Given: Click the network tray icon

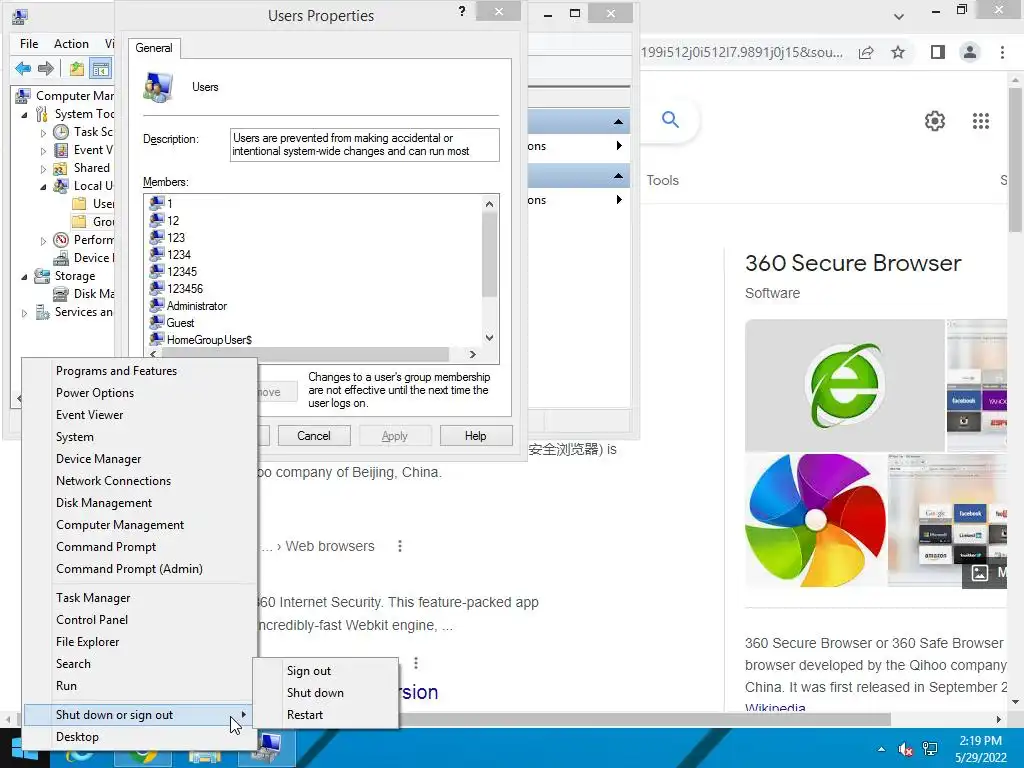Looking at the screenshot, I should tap(930, 749).
